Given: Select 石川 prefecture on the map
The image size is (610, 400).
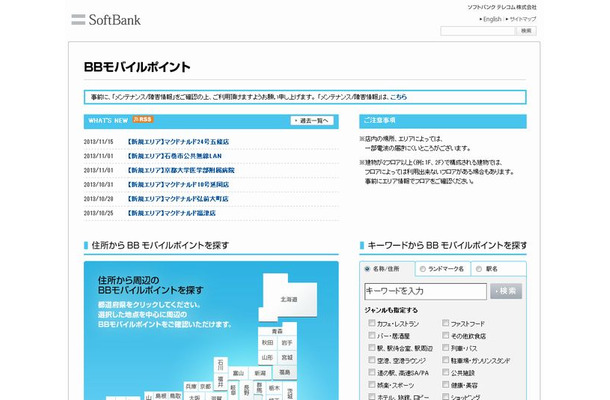Looking at the screenshot, I should click(x=221, y=365).
